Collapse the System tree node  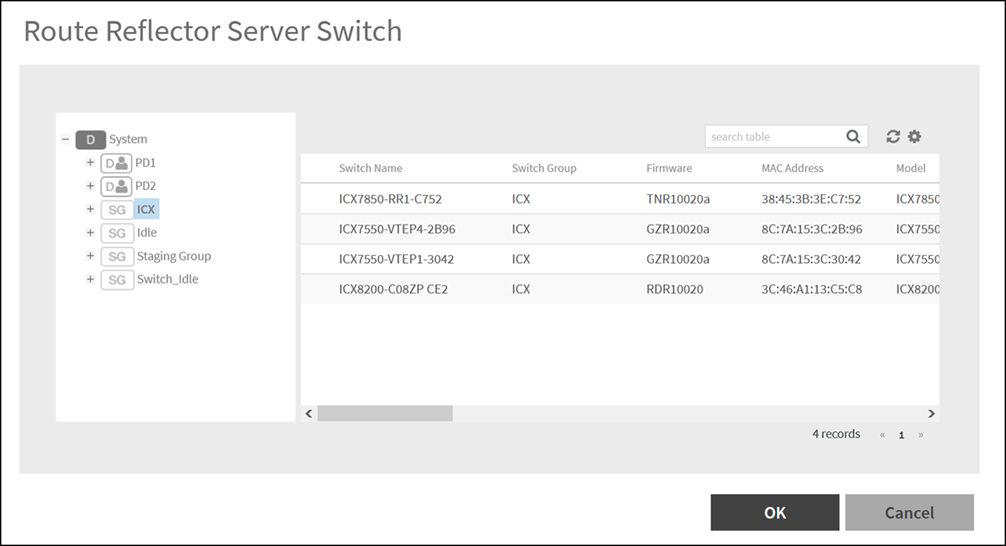coord(65,139)
